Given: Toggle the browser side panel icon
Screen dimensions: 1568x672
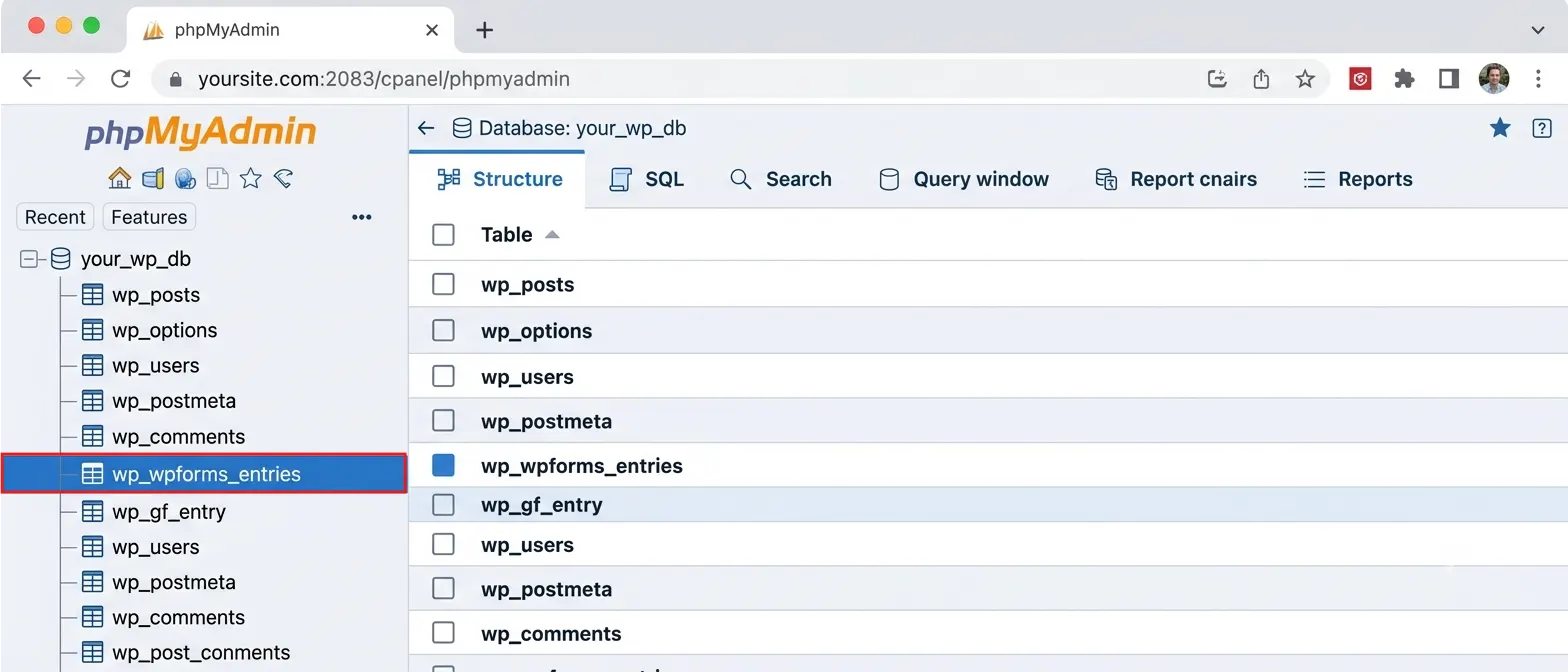Looking at the screenshot, I should click(1449, 79).
